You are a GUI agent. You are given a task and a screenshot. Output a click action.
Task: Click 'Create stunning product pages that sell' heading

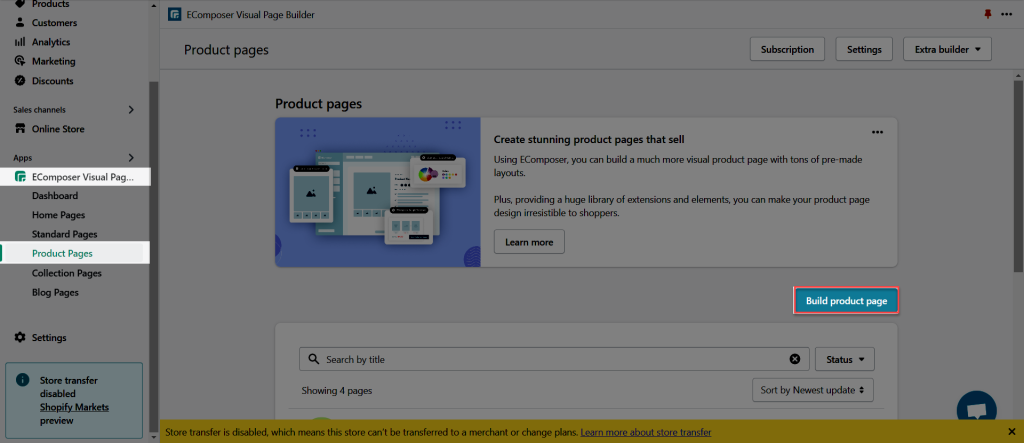pos(588,139)
